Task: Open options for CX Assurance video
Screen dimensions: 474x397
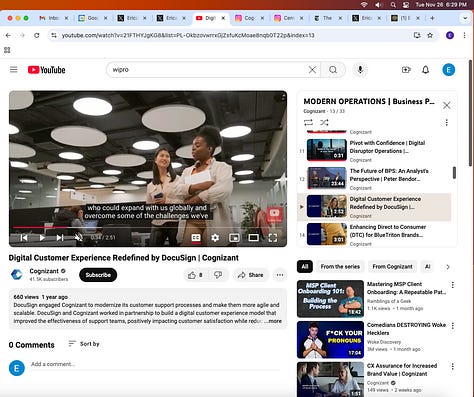Action: coord(453,367)
